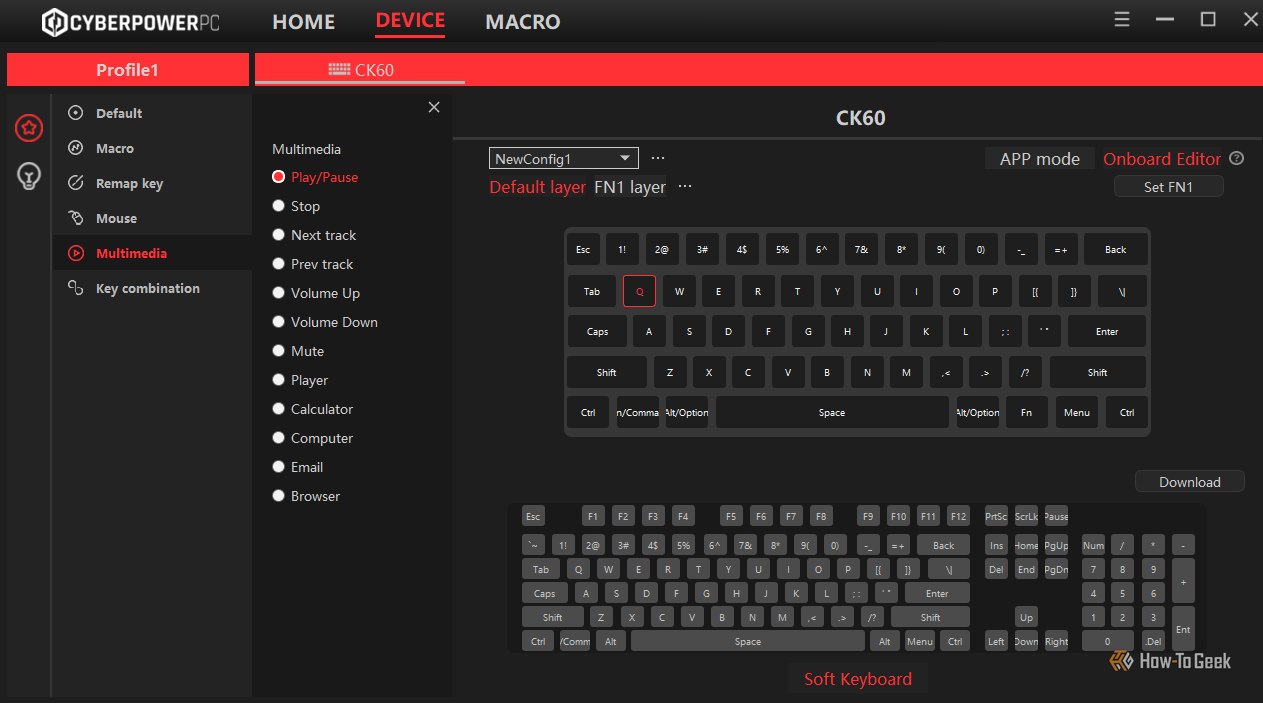Image resolution: width=1263 pixels, height=703 pixels.
Task: Select Player radio option
Action: tap(279, 380)
